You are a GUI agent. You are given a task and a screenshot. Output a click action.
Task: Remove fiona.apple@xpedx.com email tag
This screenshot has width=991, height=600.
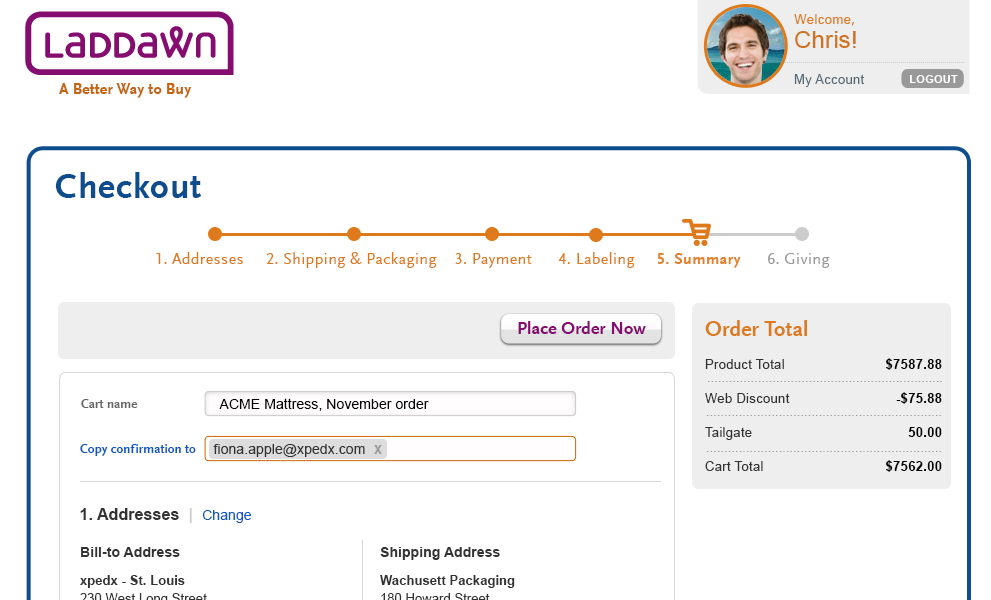tap(377, 450)
